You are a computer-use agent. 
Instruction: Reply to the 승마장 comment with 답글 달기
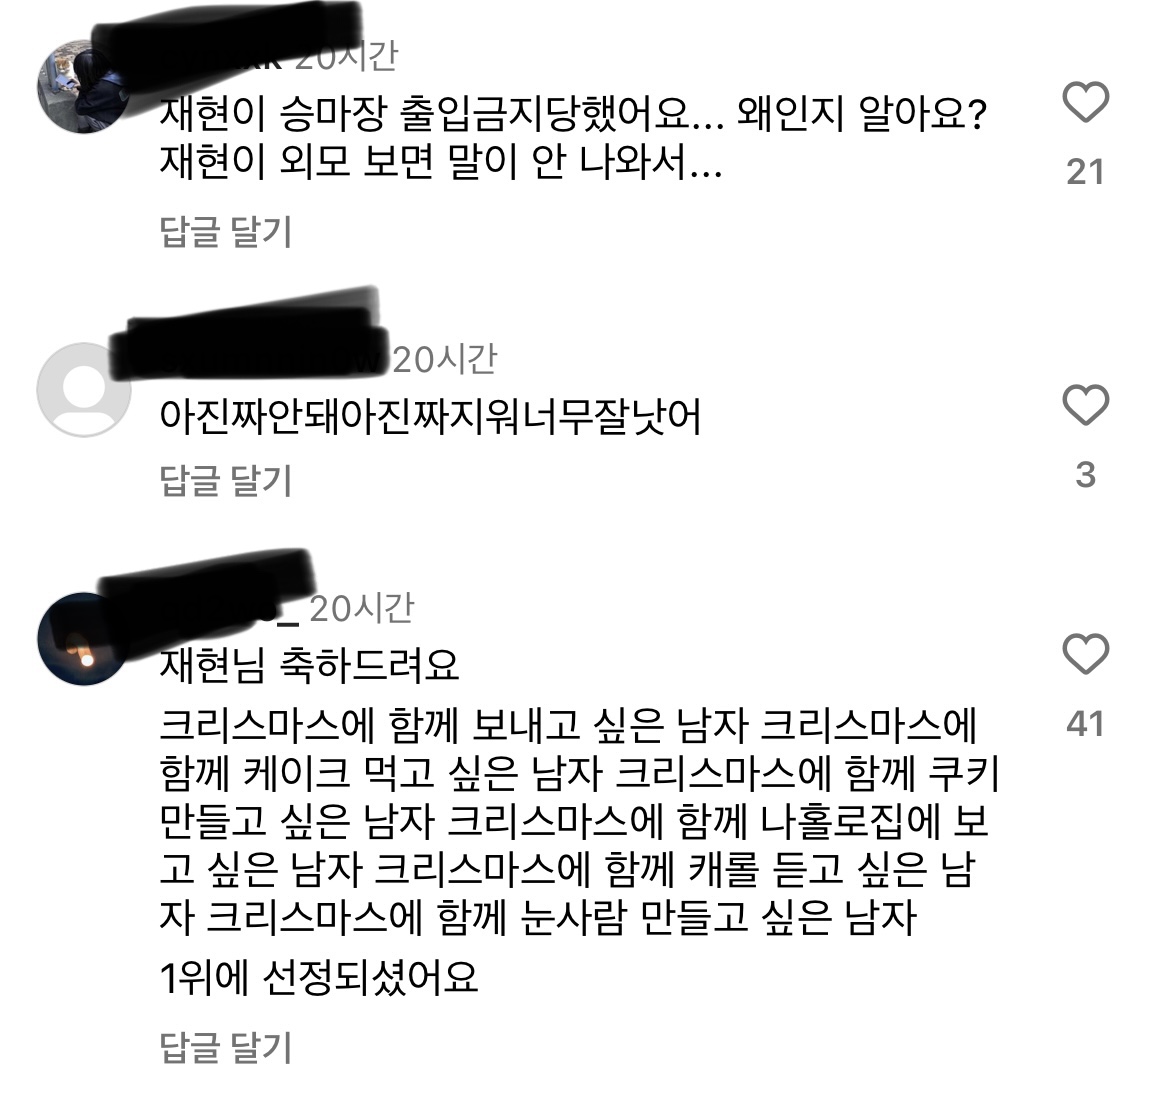point(225,231)
